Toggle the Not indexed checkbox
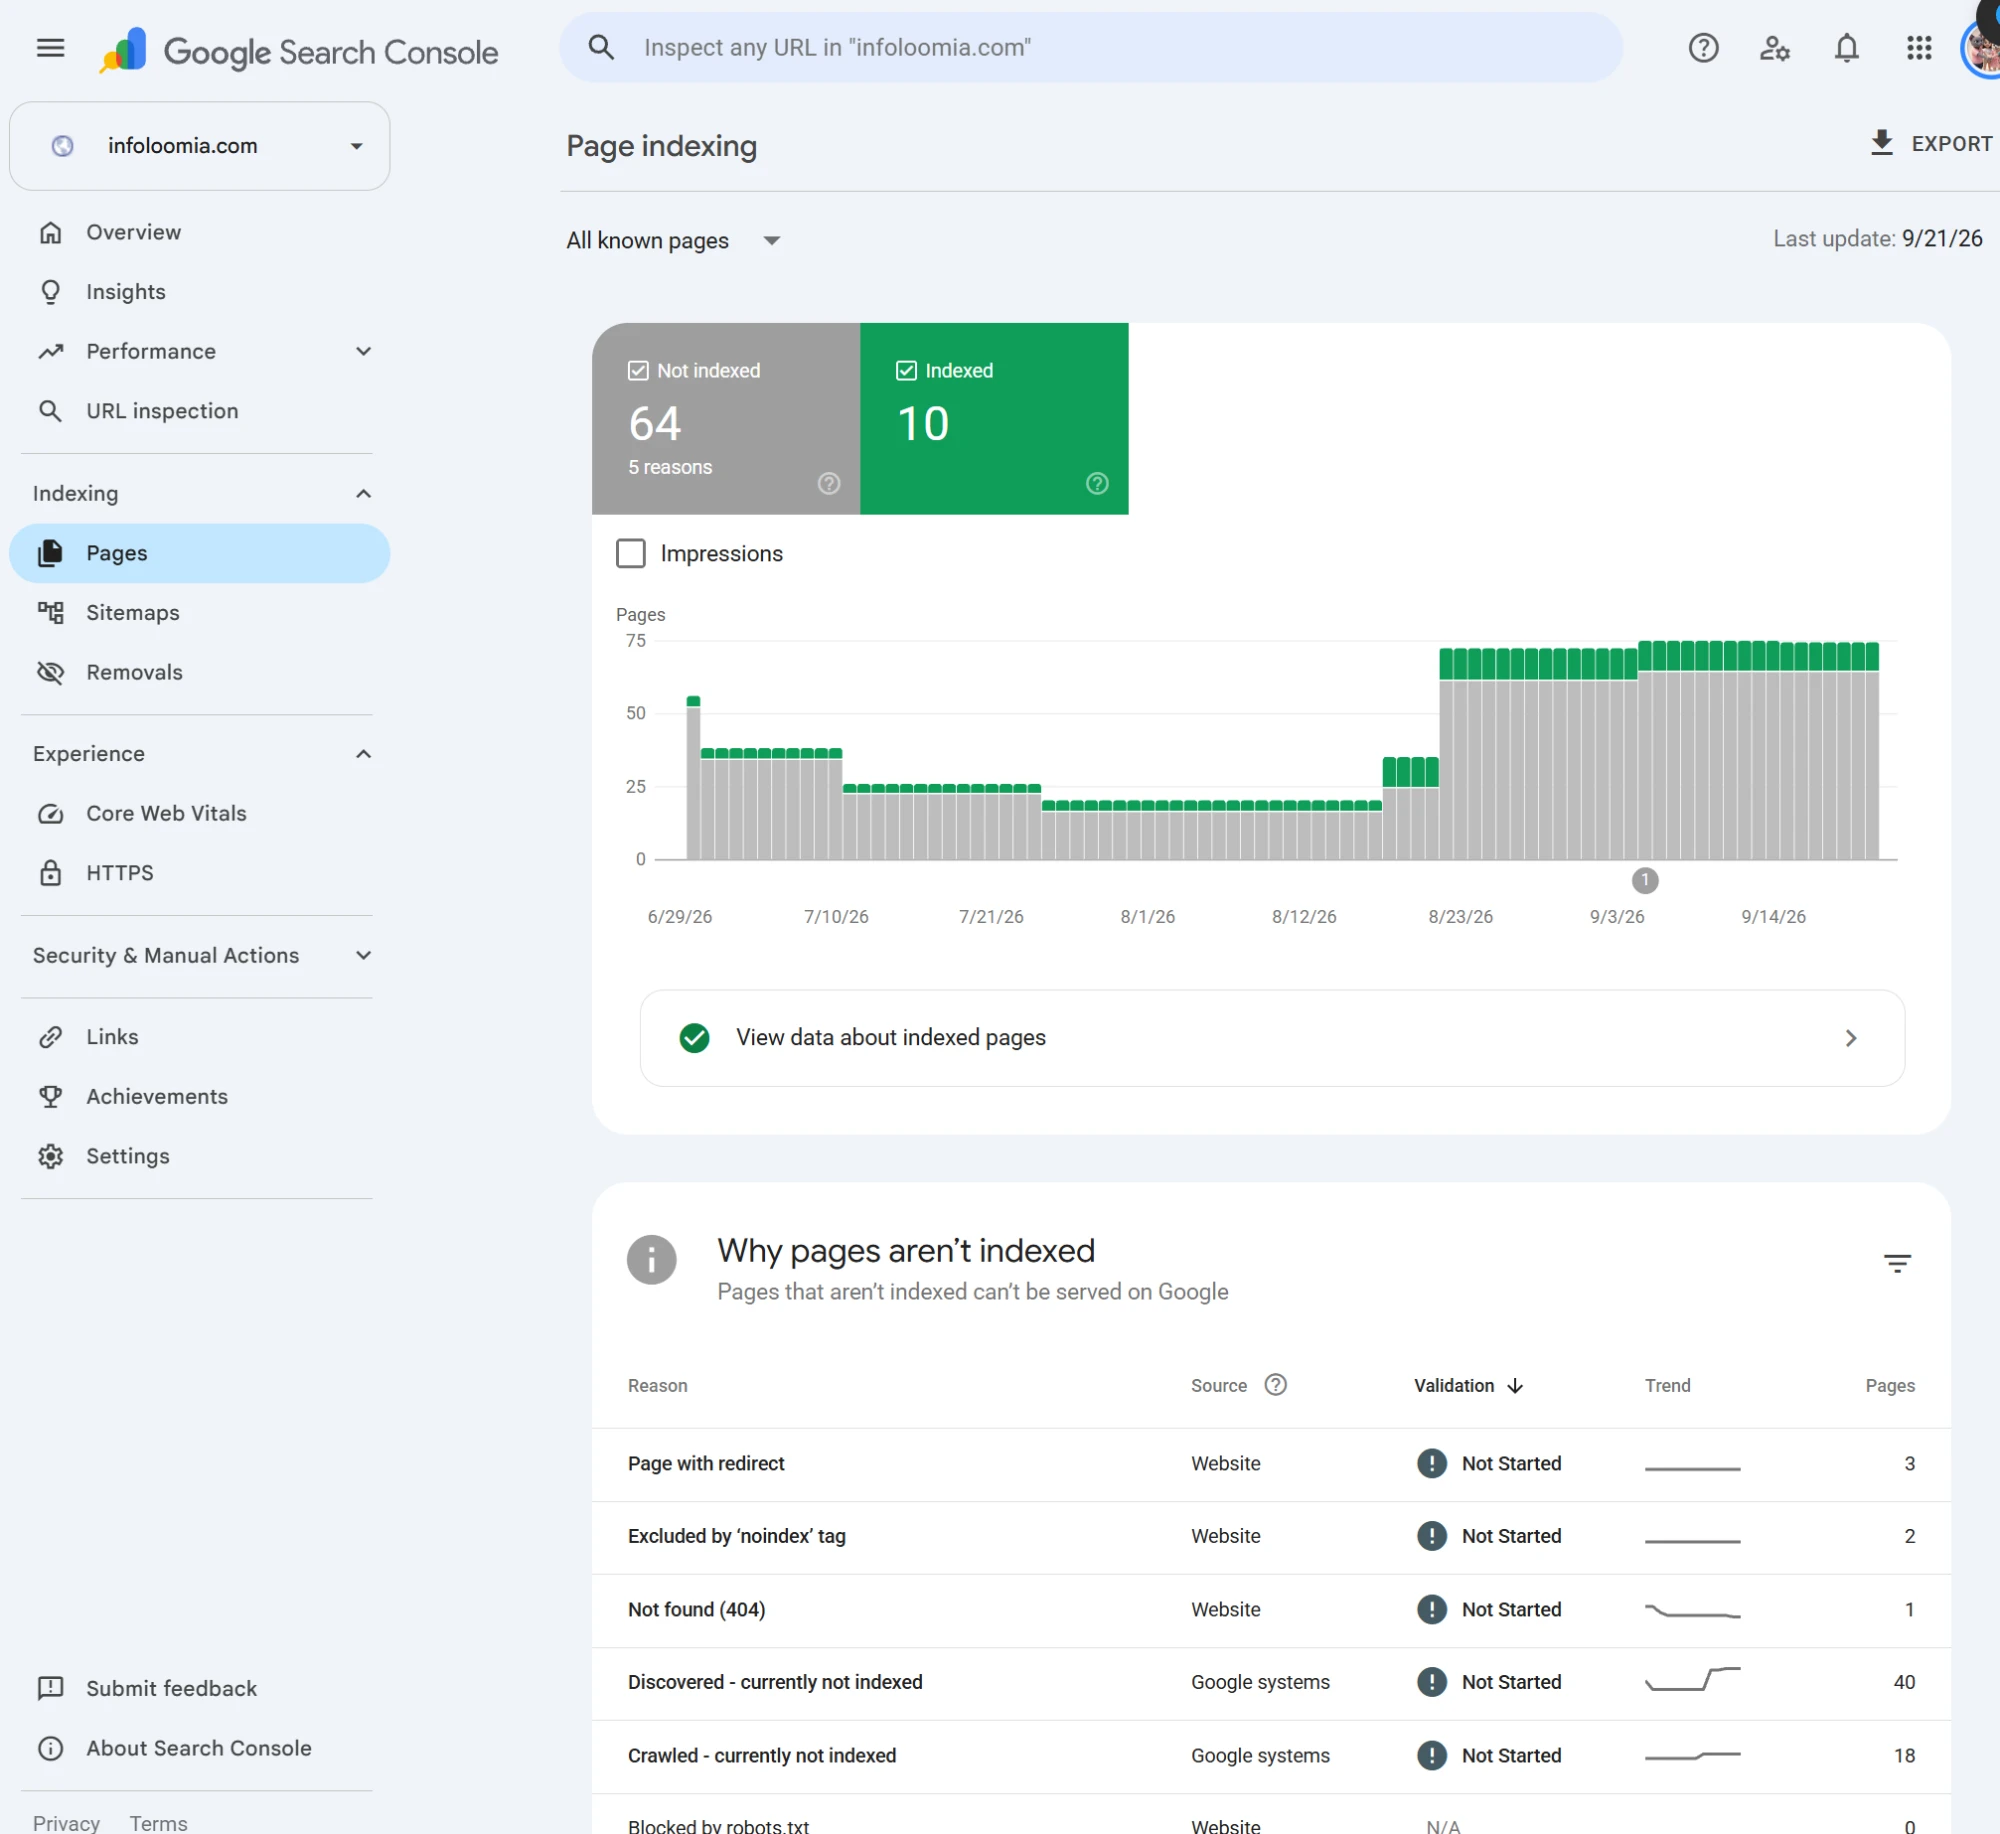 point(638,371)
